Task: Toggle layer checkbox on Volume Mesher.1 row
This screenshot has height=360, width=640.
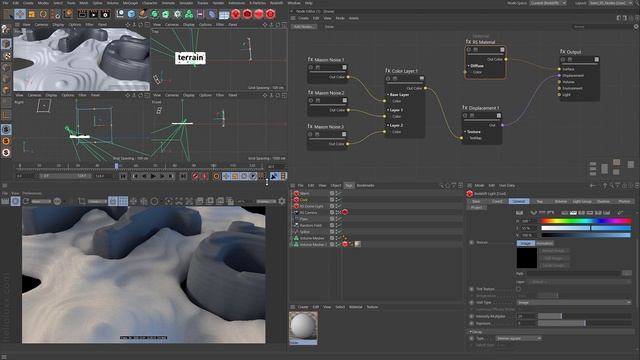Action: [332, 244]
